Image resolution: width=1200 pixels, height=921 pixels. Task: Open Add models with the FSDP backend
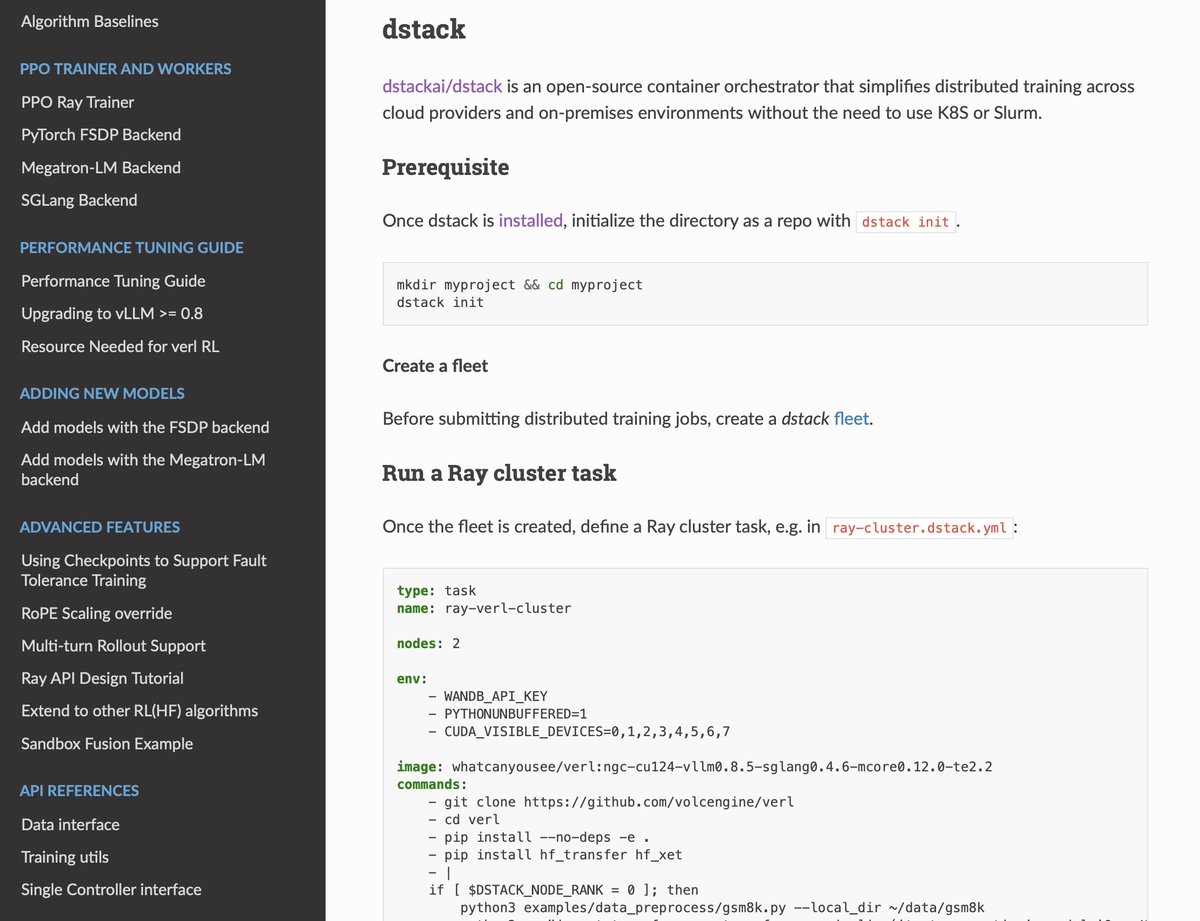[145, 427]
